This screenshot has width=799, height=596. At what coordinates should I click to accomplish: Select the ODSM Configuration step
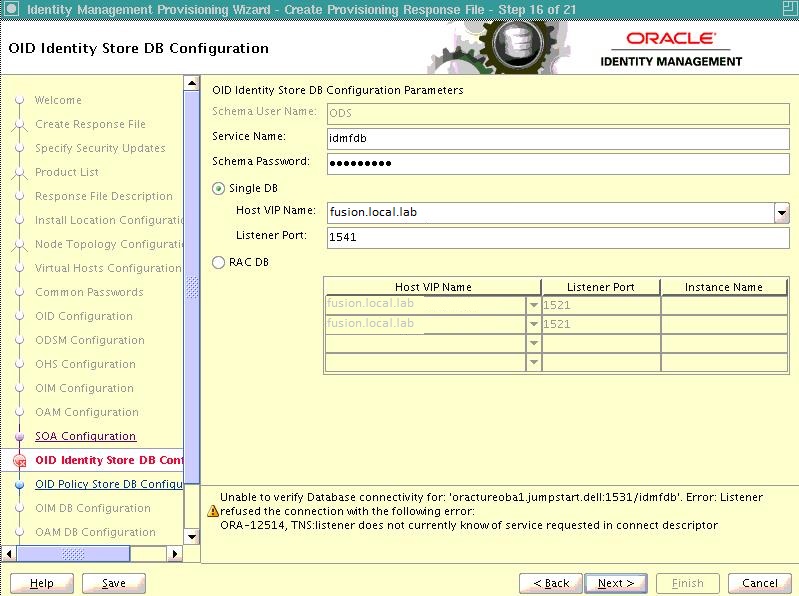click(90, 340)
